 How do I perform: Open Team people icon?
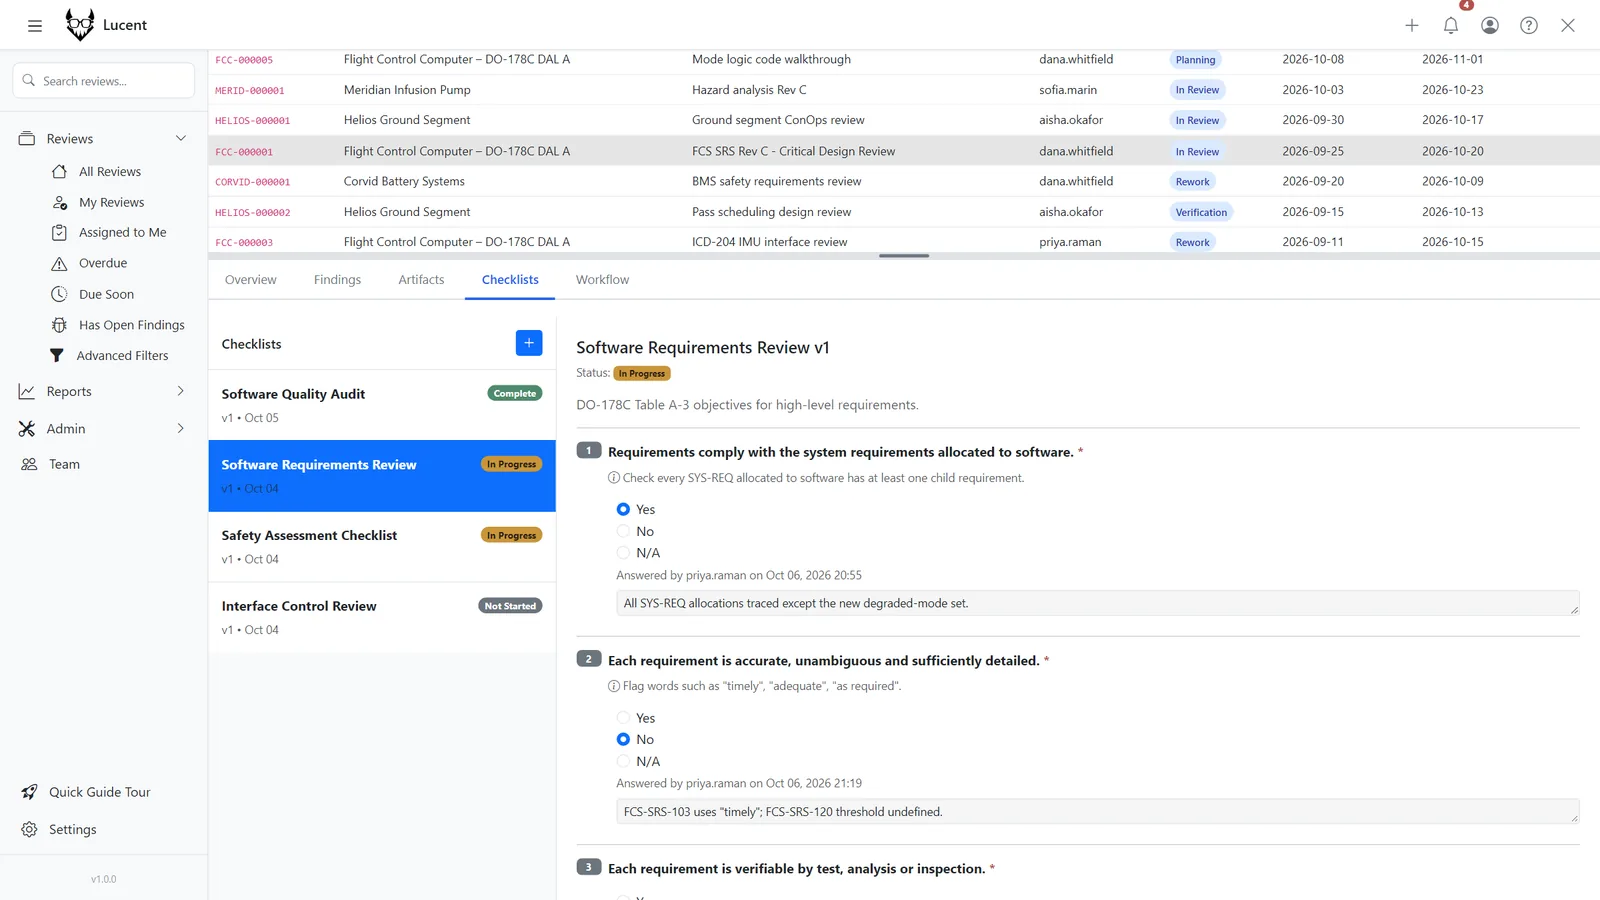tap(29, 465)
